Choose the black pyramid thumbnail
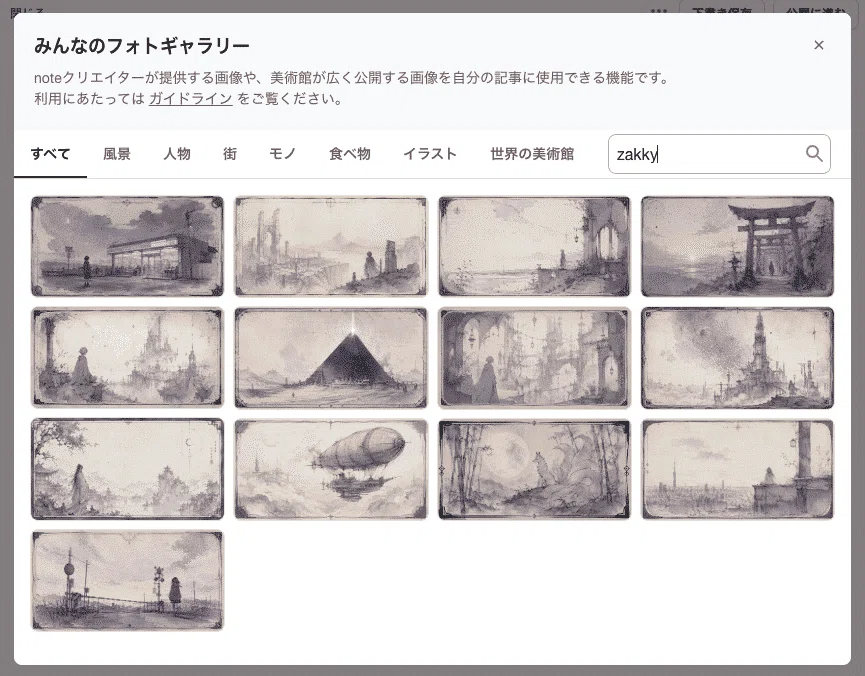The image size is (865, 676). [331, 358]
